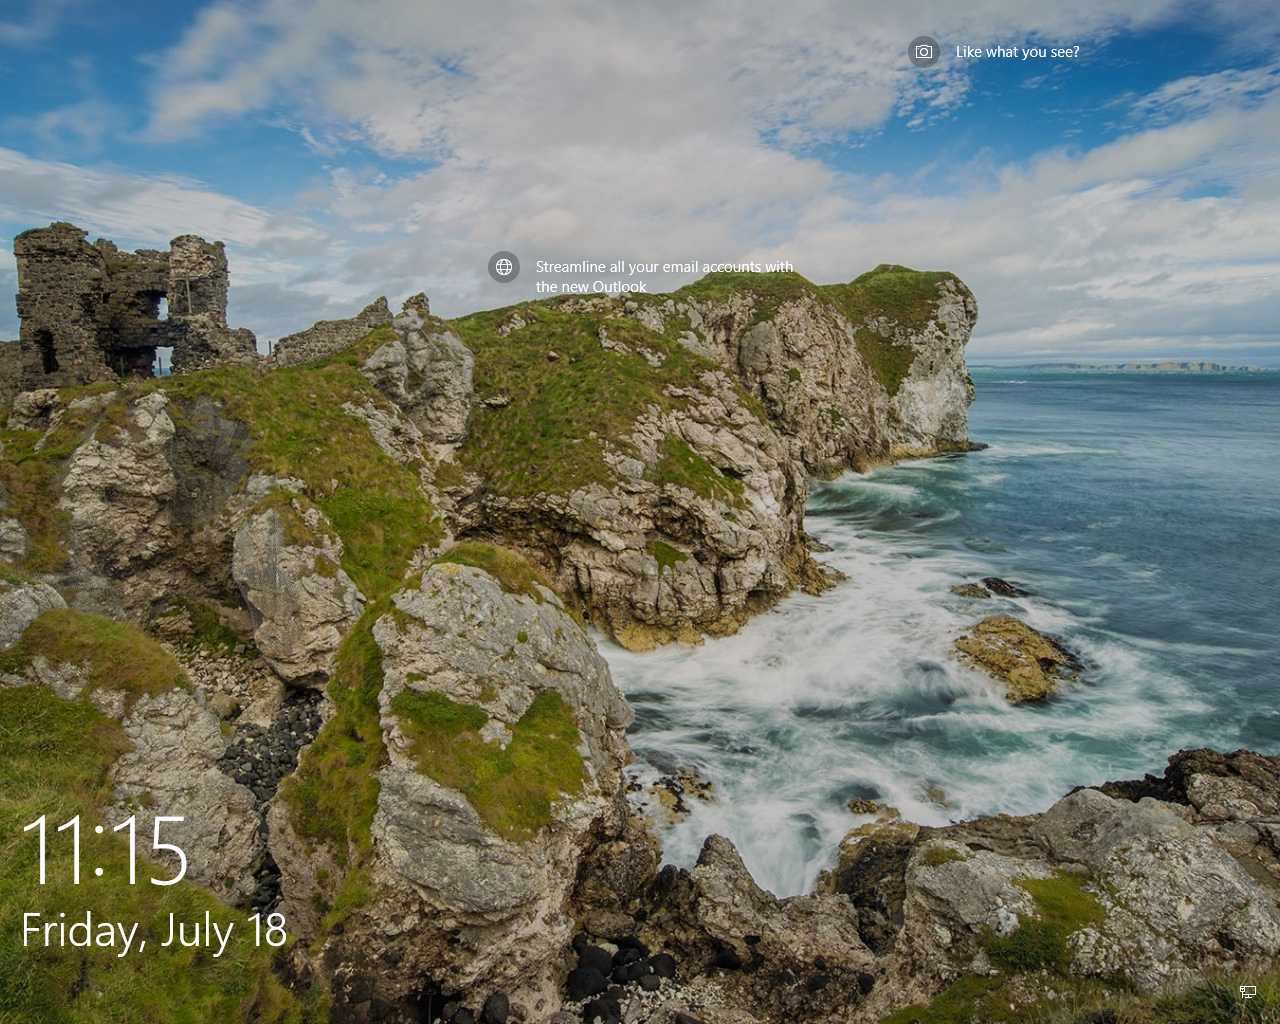
Task: Click the 11:15 clock display
Action: 104,850
